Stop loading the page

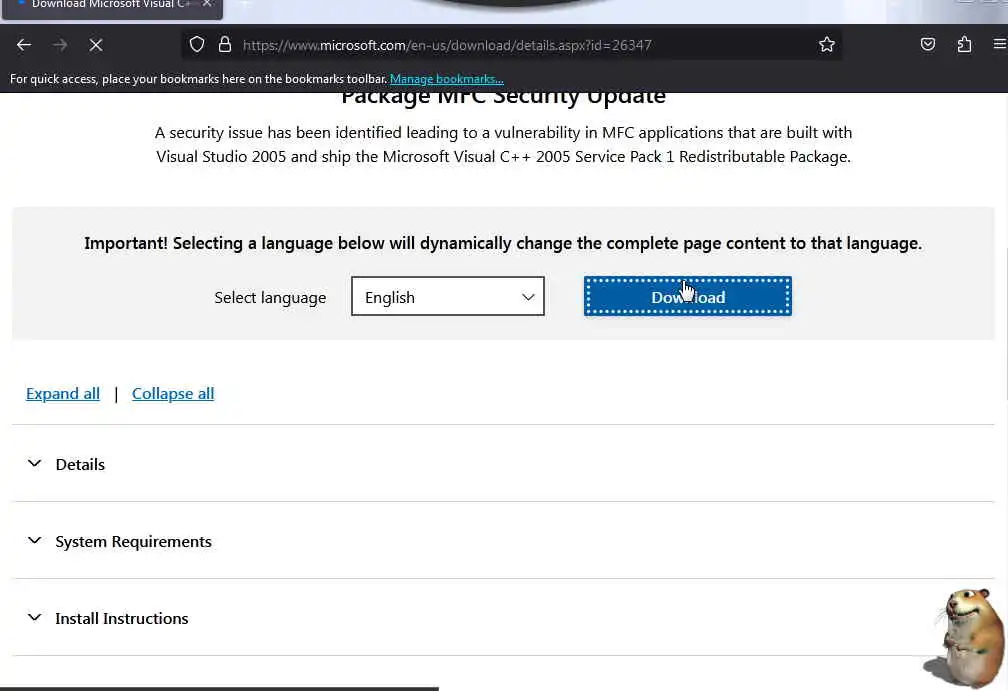pos(96,45)
